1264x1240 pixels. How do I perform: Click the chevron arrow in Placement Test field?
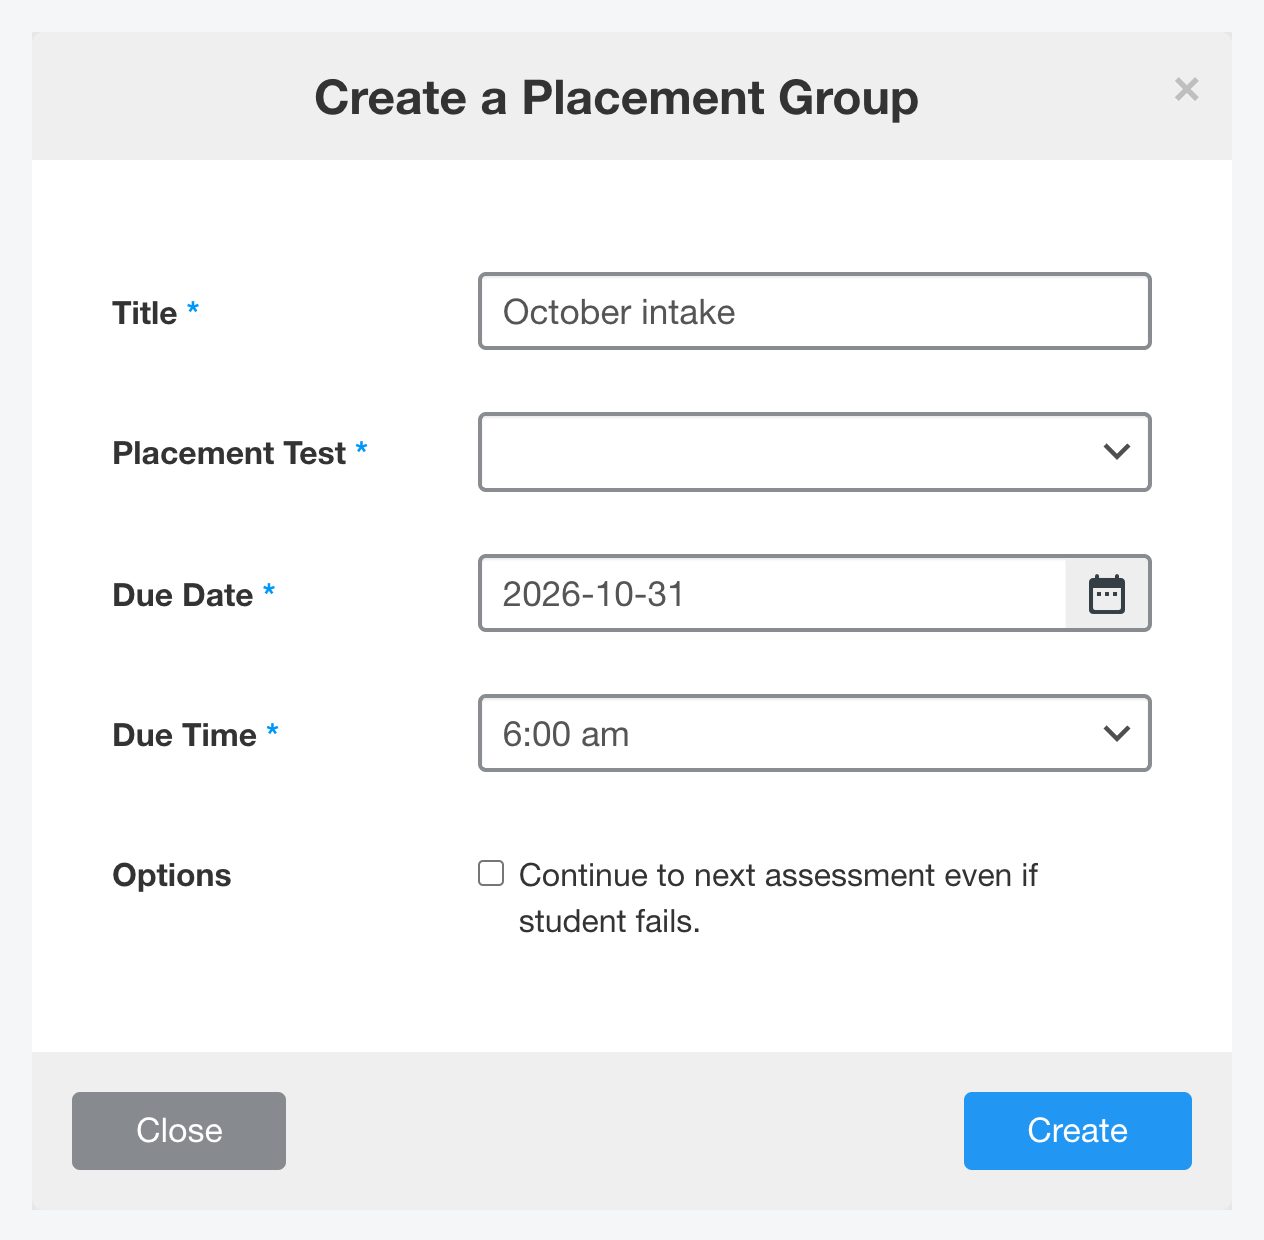pos(1117,452)
